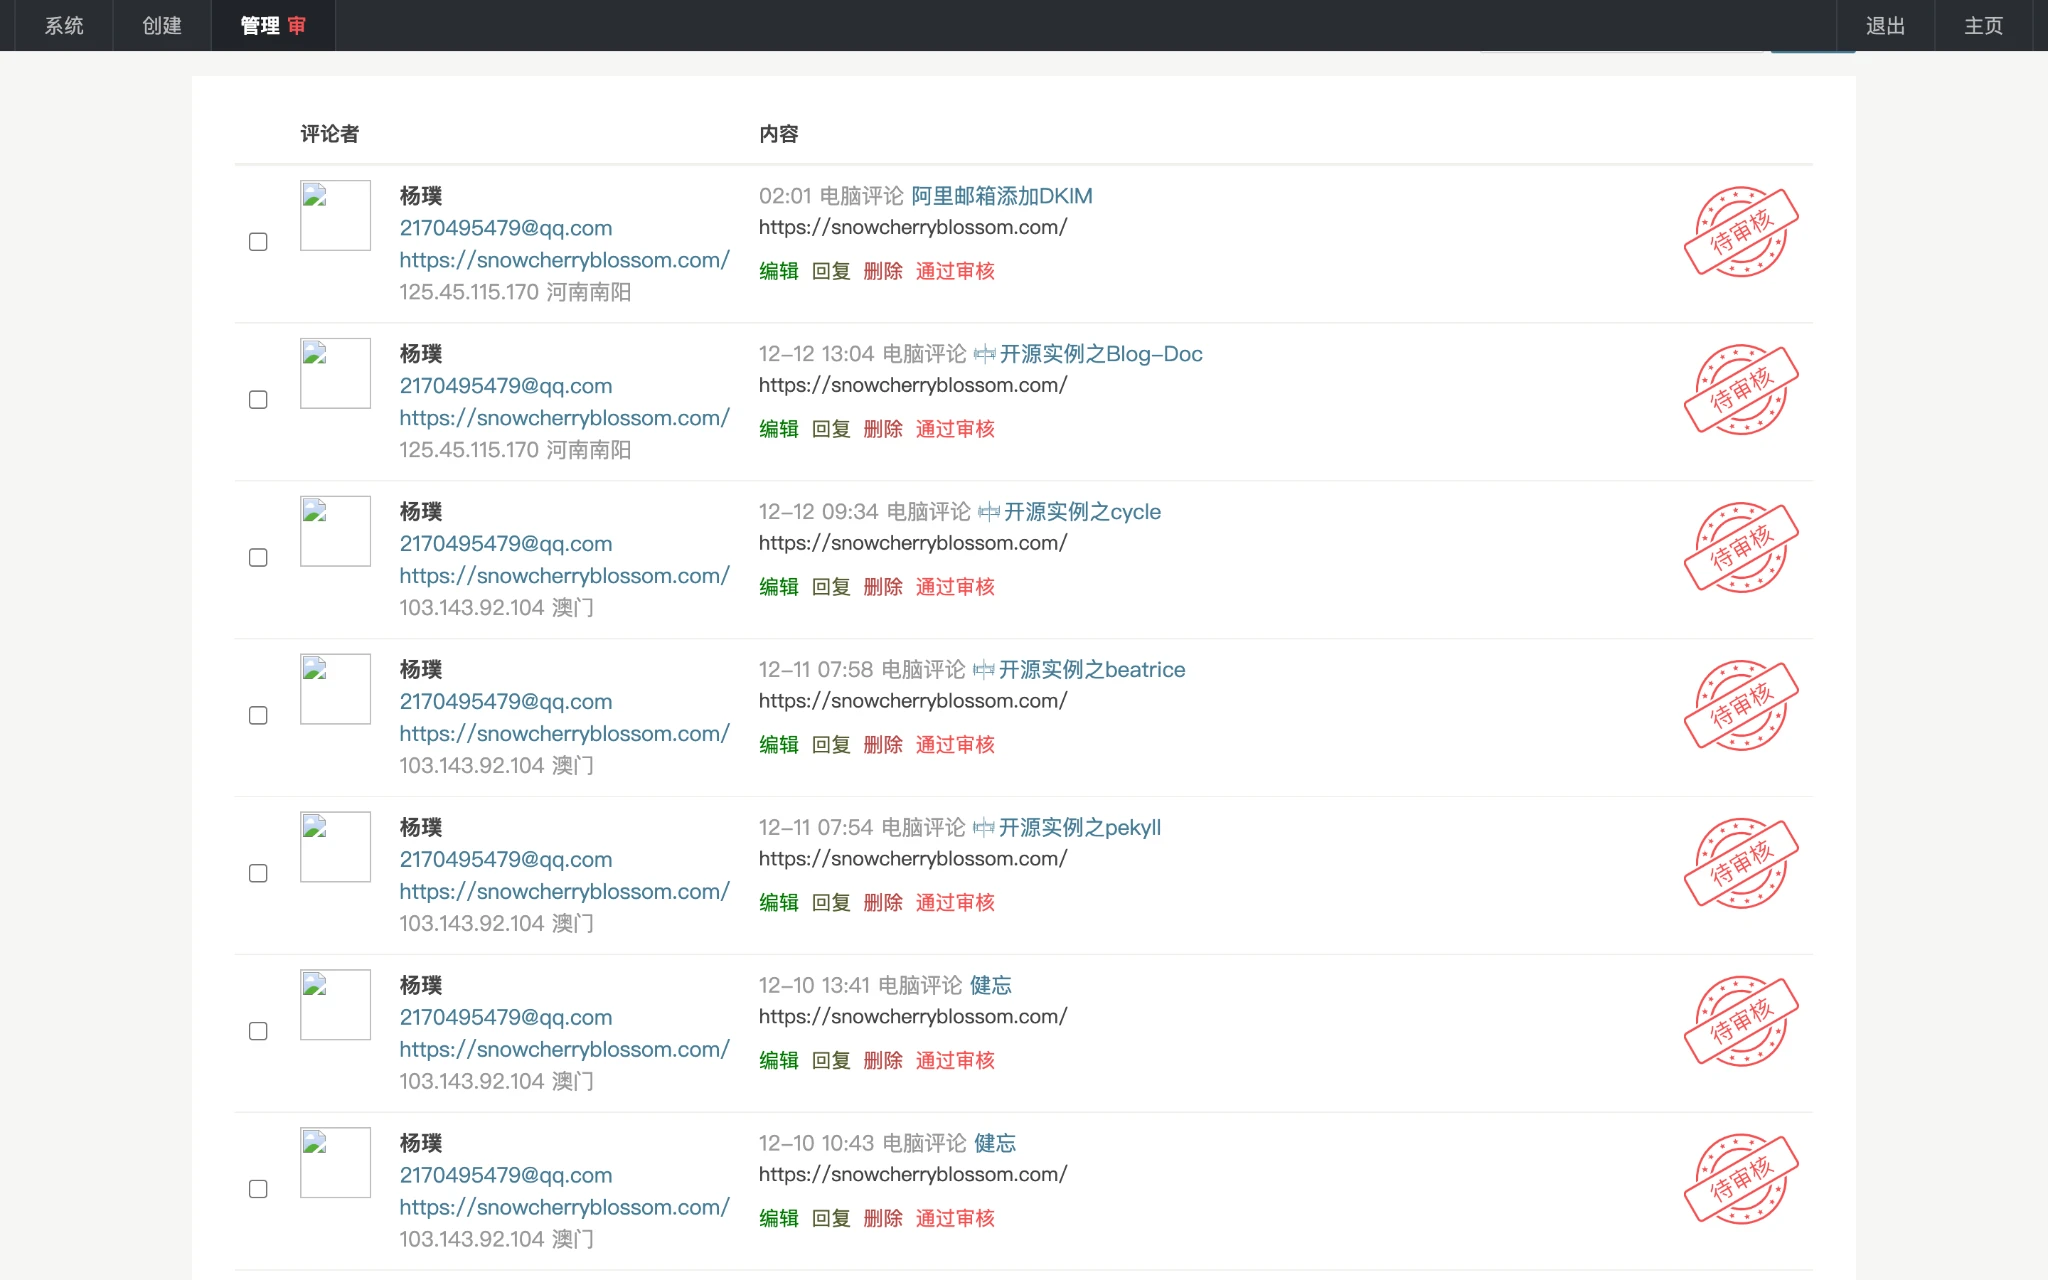Click small icon before 开源实例之Blog-Doc title
2048x1280 pixels.
click(x=984, y=354)
